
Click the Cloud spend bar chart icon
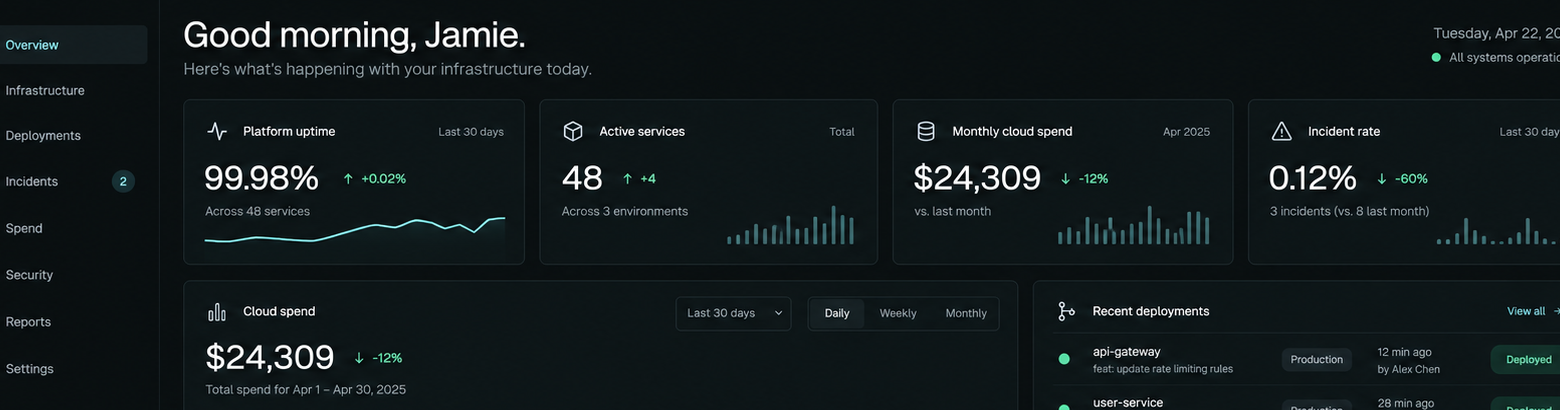click(x=217, y=312)
